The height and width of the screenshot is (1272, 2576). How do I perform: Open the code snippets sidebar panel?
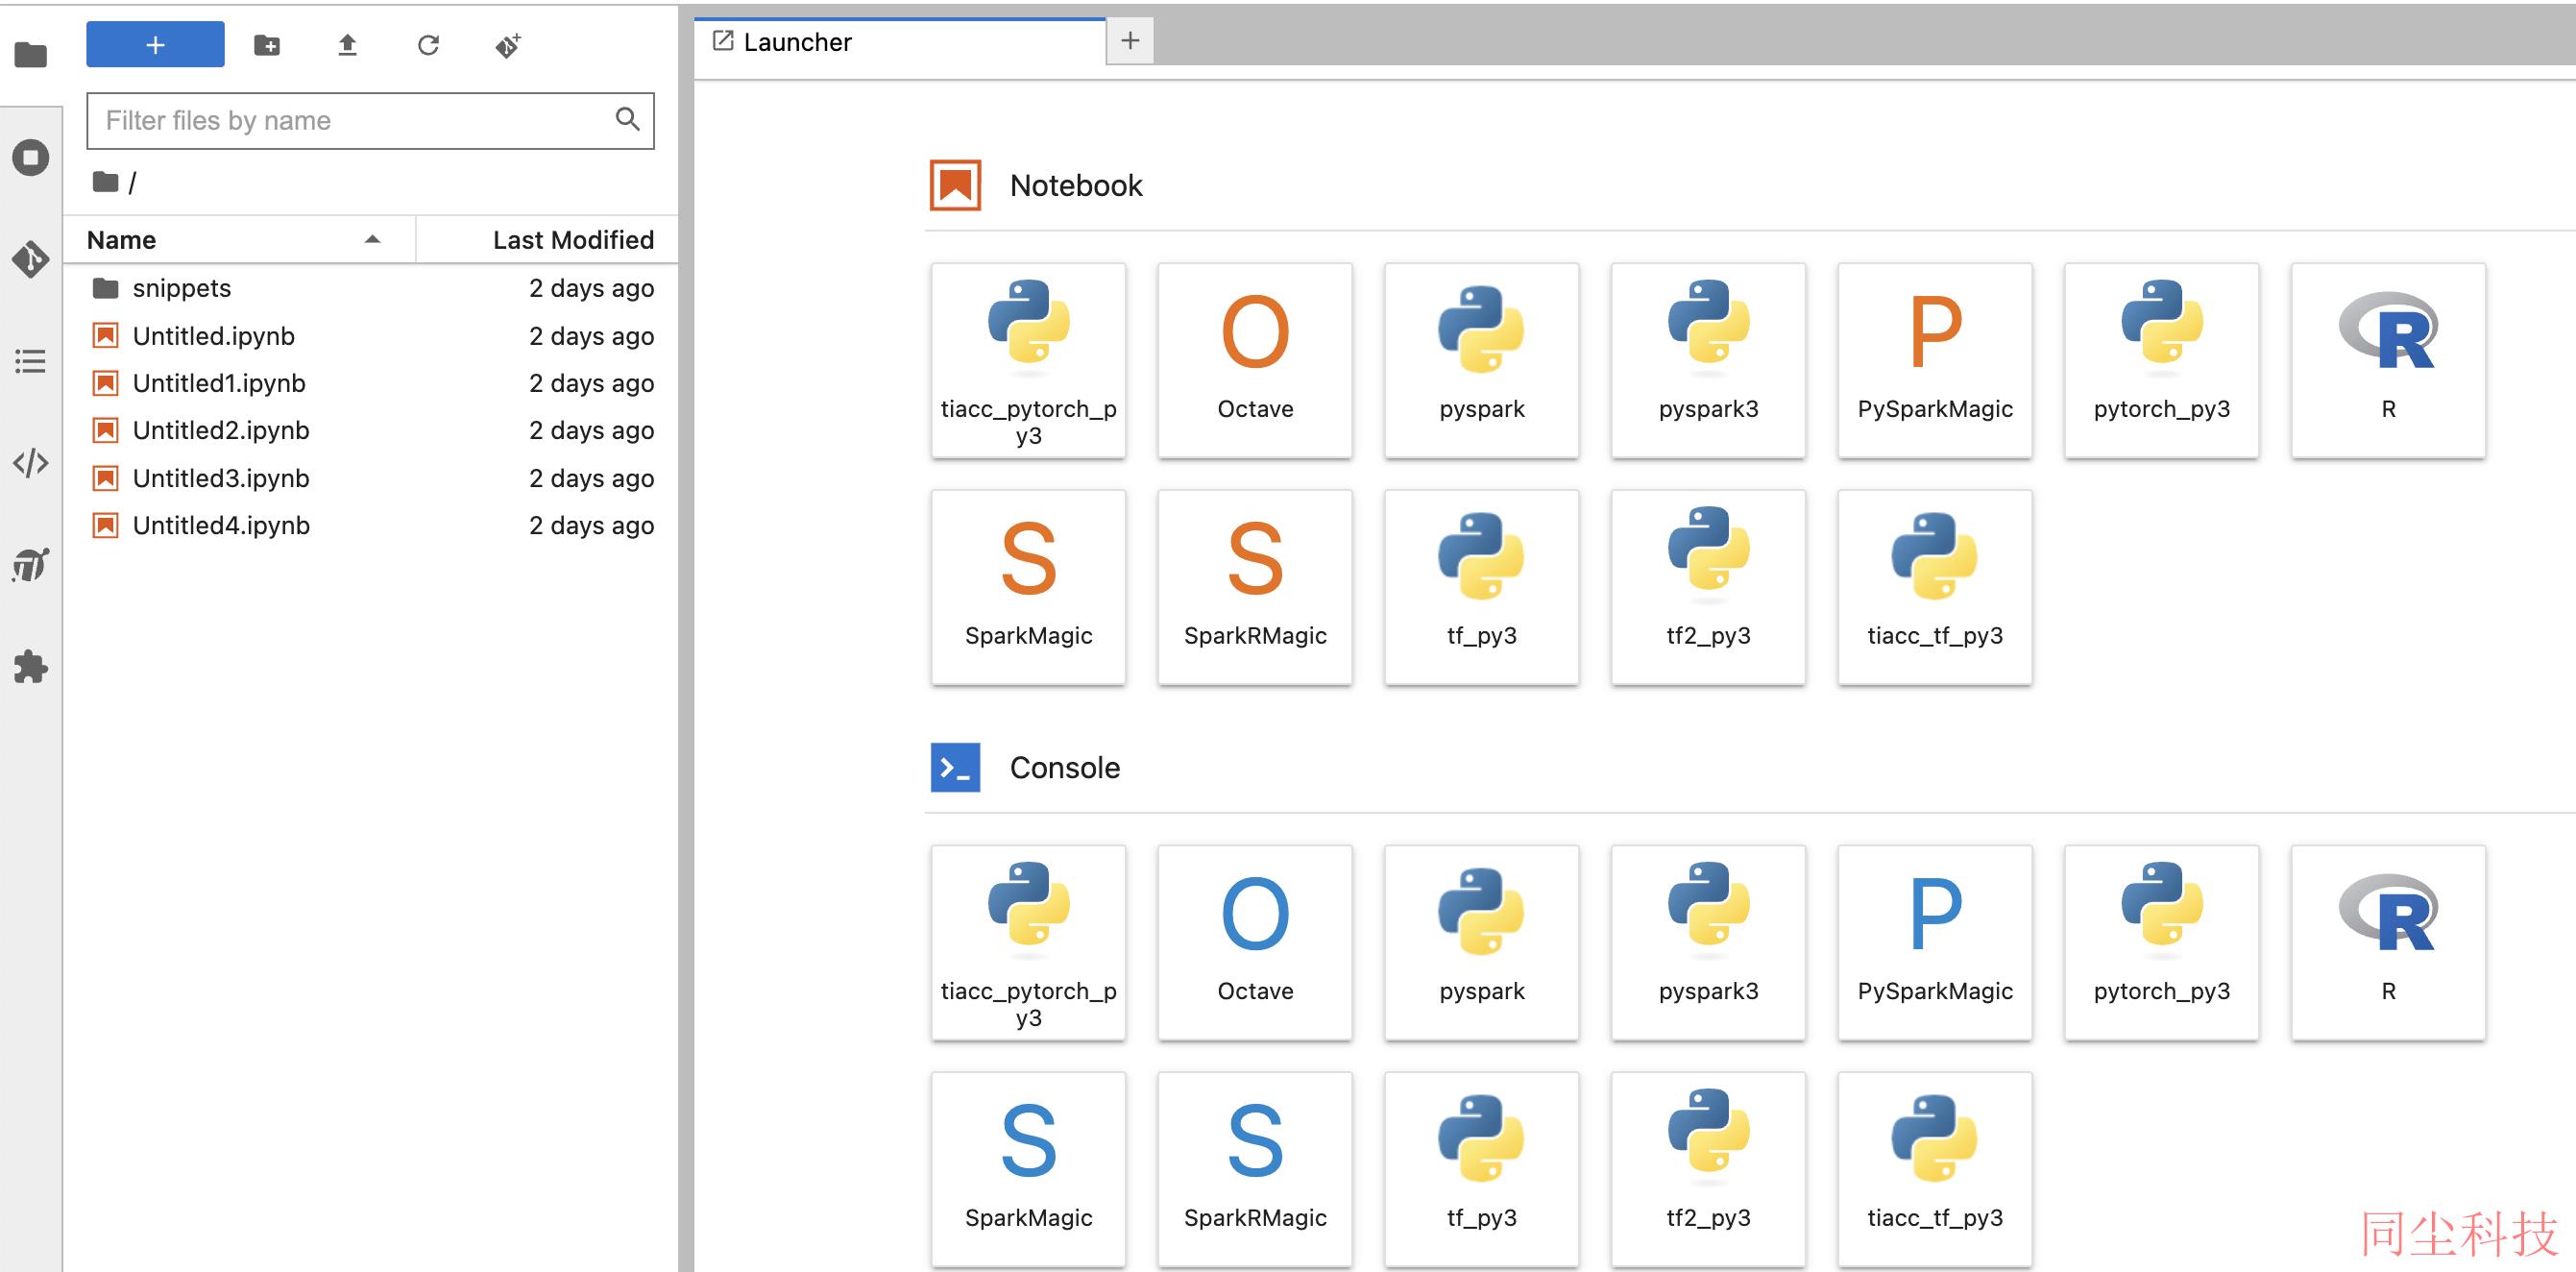tap(31, 463)
